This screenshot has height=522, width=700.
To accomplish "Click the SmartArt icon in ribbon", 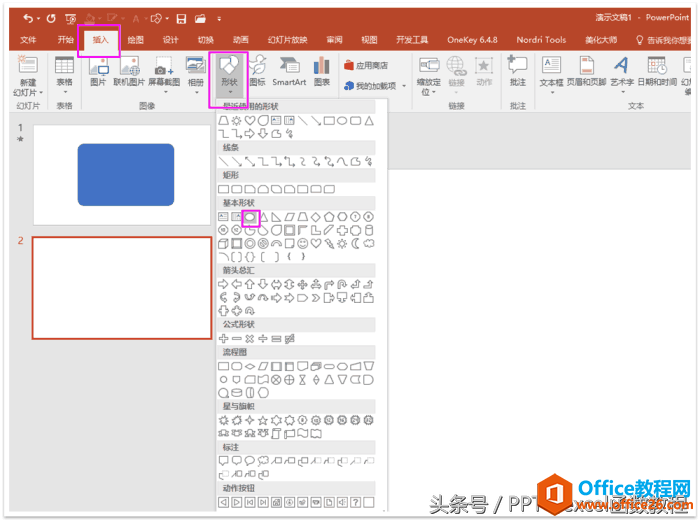I will tap(289, 69).
